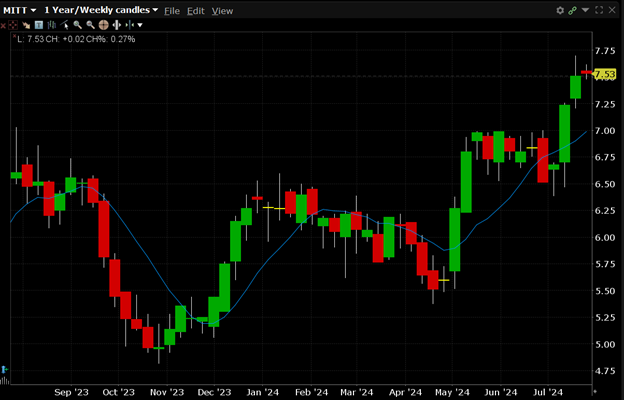Click the round target crosshair icon
The width and height of the screenshot is (624, 400).
point(103,25)
